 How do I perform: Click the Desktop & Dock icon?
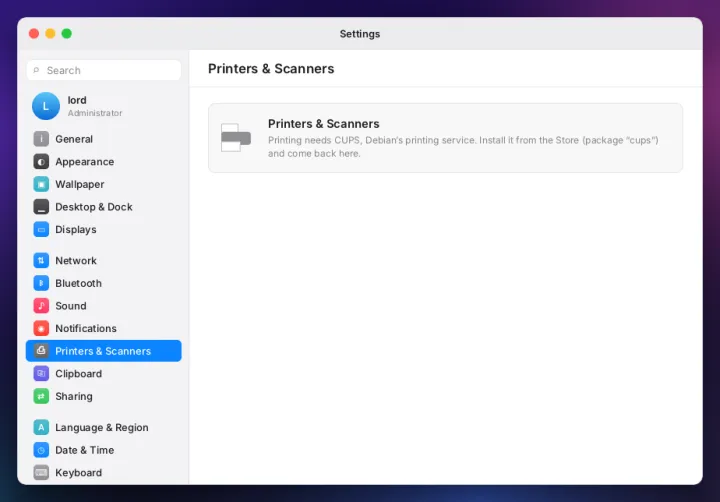pyautogui.click(x=41, y=207)
